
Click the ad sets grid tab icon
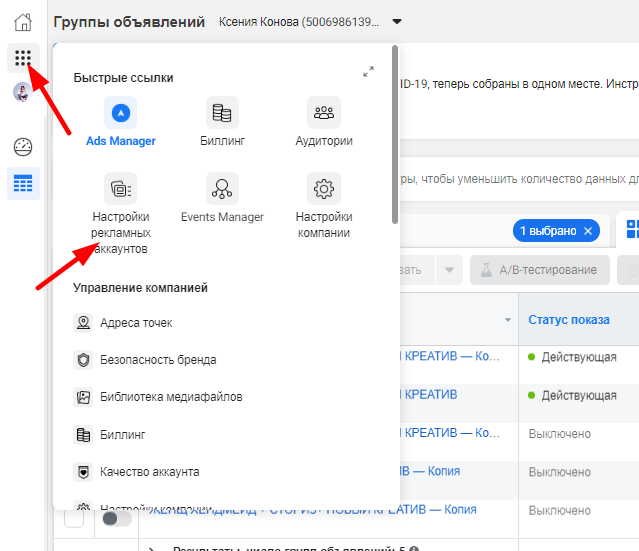point(632,229)
